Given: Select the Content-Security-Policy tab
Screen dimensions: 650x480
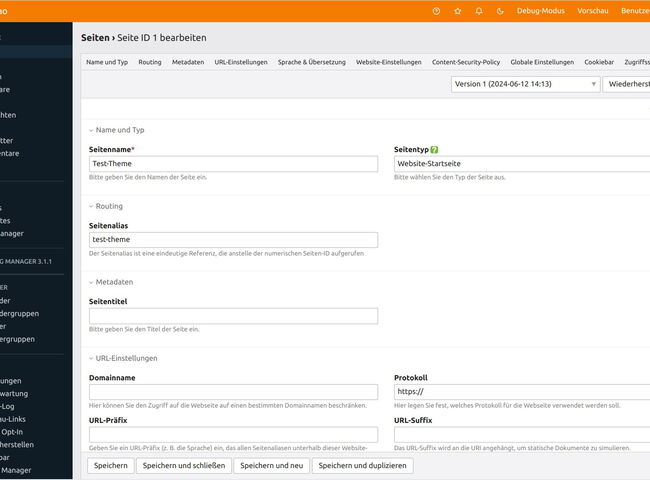Looking at the screenshot, I should pyautogui.click(x=465, y=62).
